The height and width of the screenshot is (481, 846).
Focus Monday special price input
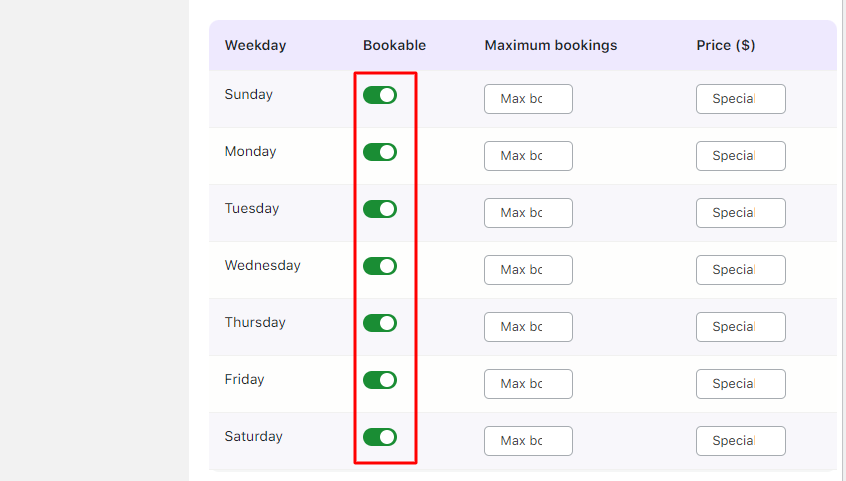point(740,156)
